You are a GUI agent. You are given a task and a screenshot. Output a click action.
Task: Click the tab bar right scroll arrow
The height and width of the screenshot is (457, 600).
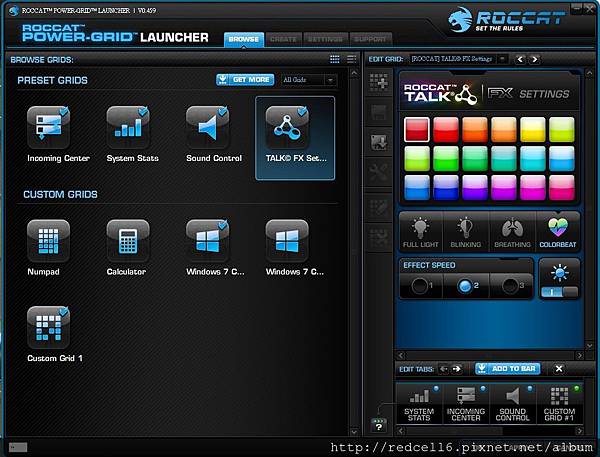(x=579, y=431)
